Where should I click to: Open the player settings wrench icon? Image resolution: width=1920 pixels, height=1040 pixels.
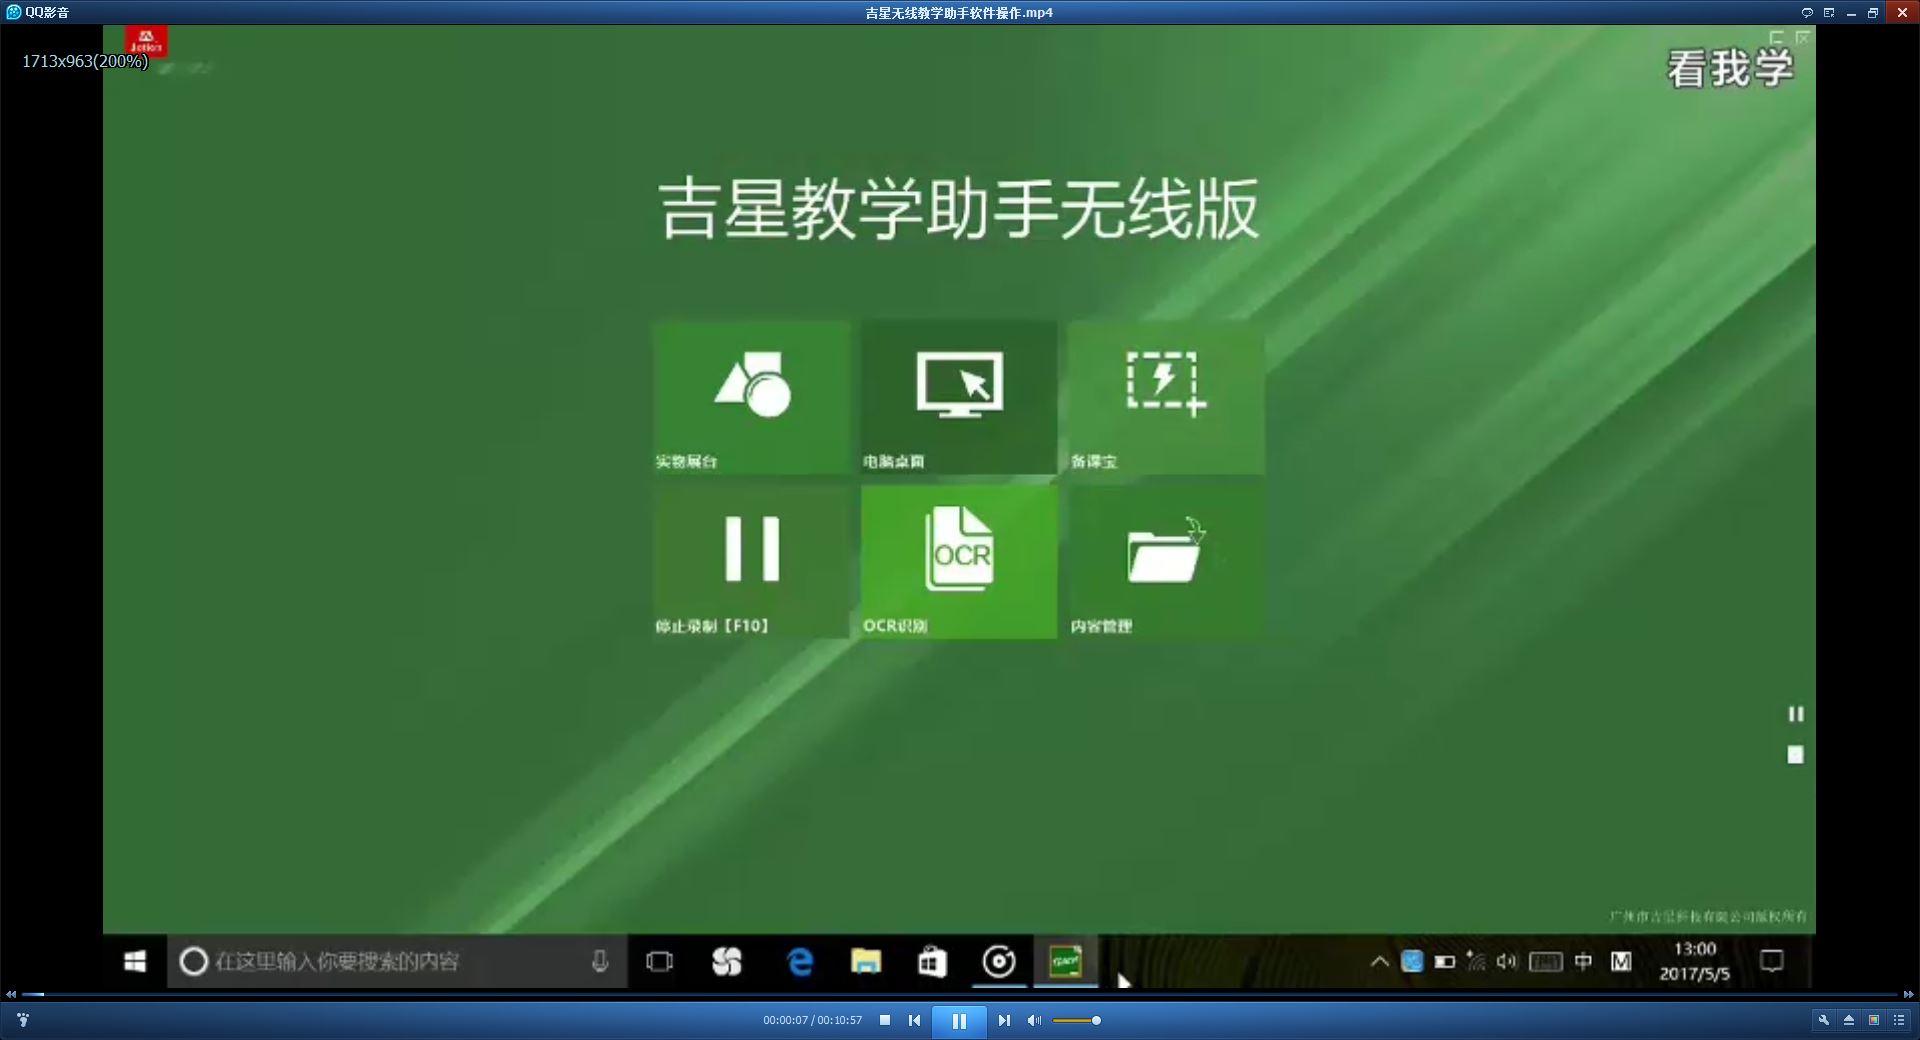tap(1823, 1020)
